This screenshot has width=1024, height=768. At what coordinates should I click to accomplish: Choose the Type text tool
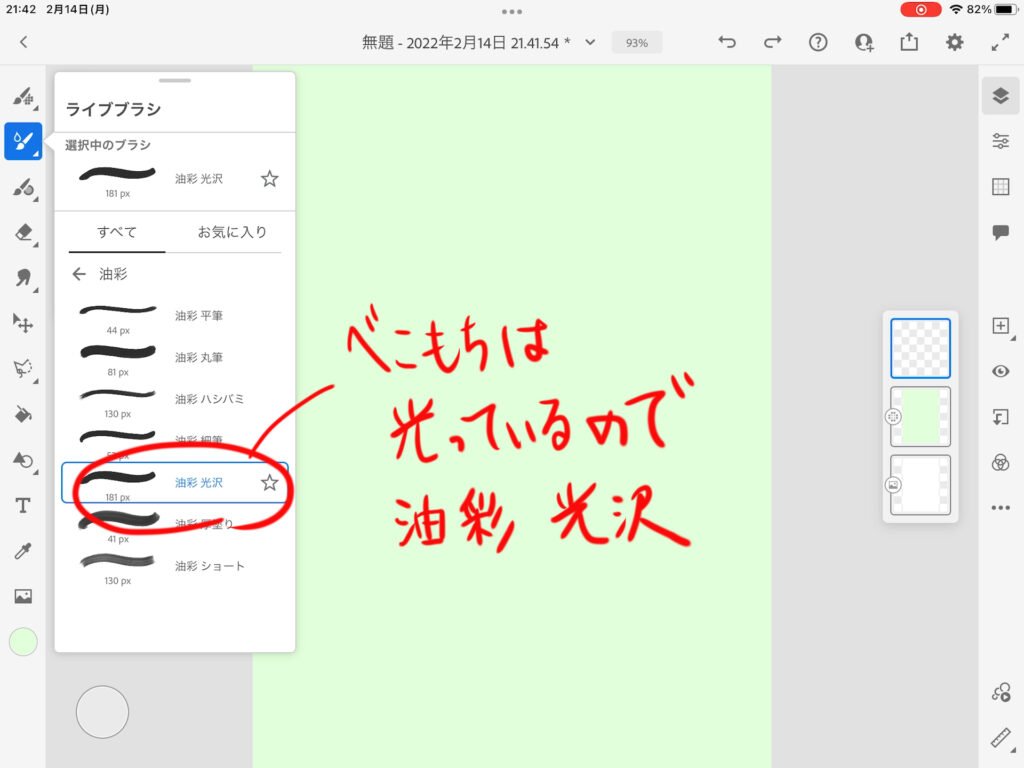23,505
